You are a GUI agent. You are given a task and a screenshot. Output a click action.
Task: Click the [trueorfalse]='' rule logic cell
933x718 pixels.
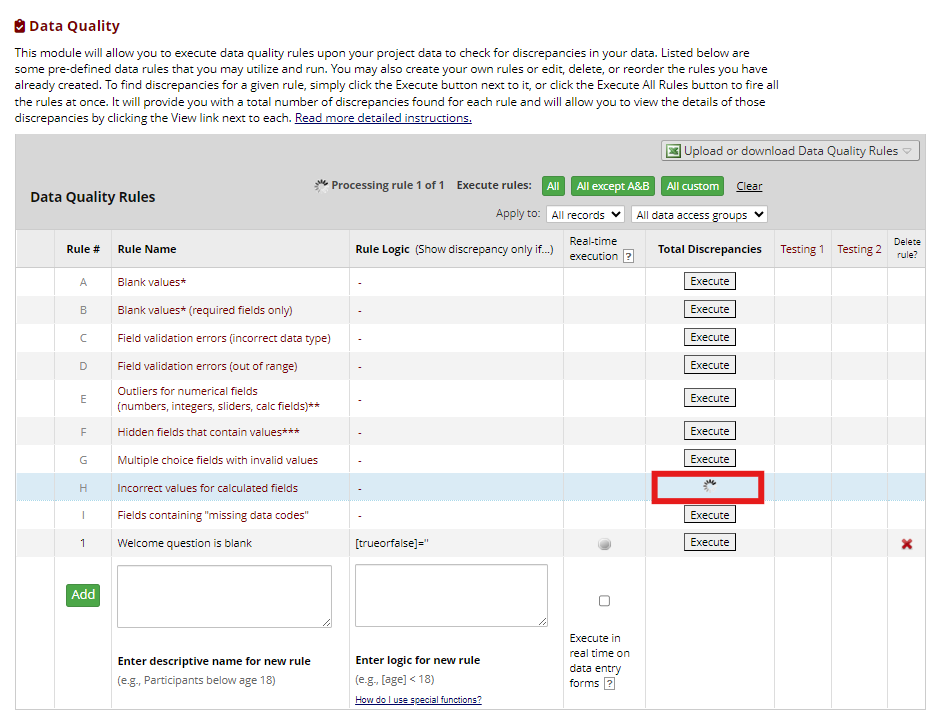[x=392, y=543]
